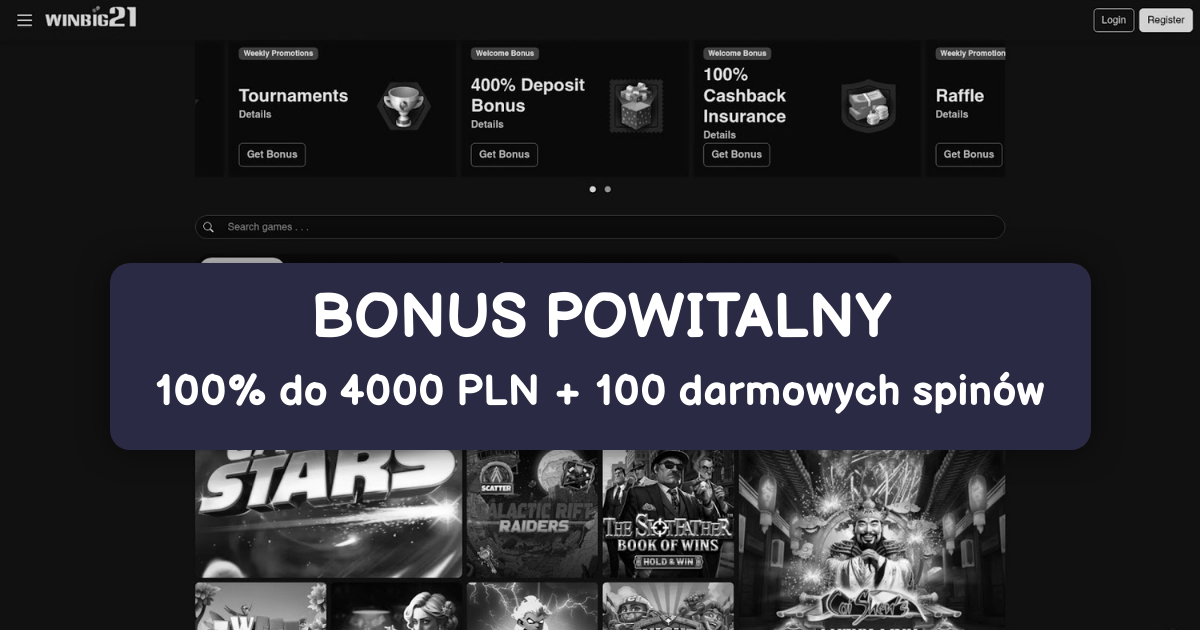This screenshot has height=630, width=1200.
Task: Open Details link under 400% Deposit Bonus
Action: (487, 124)
